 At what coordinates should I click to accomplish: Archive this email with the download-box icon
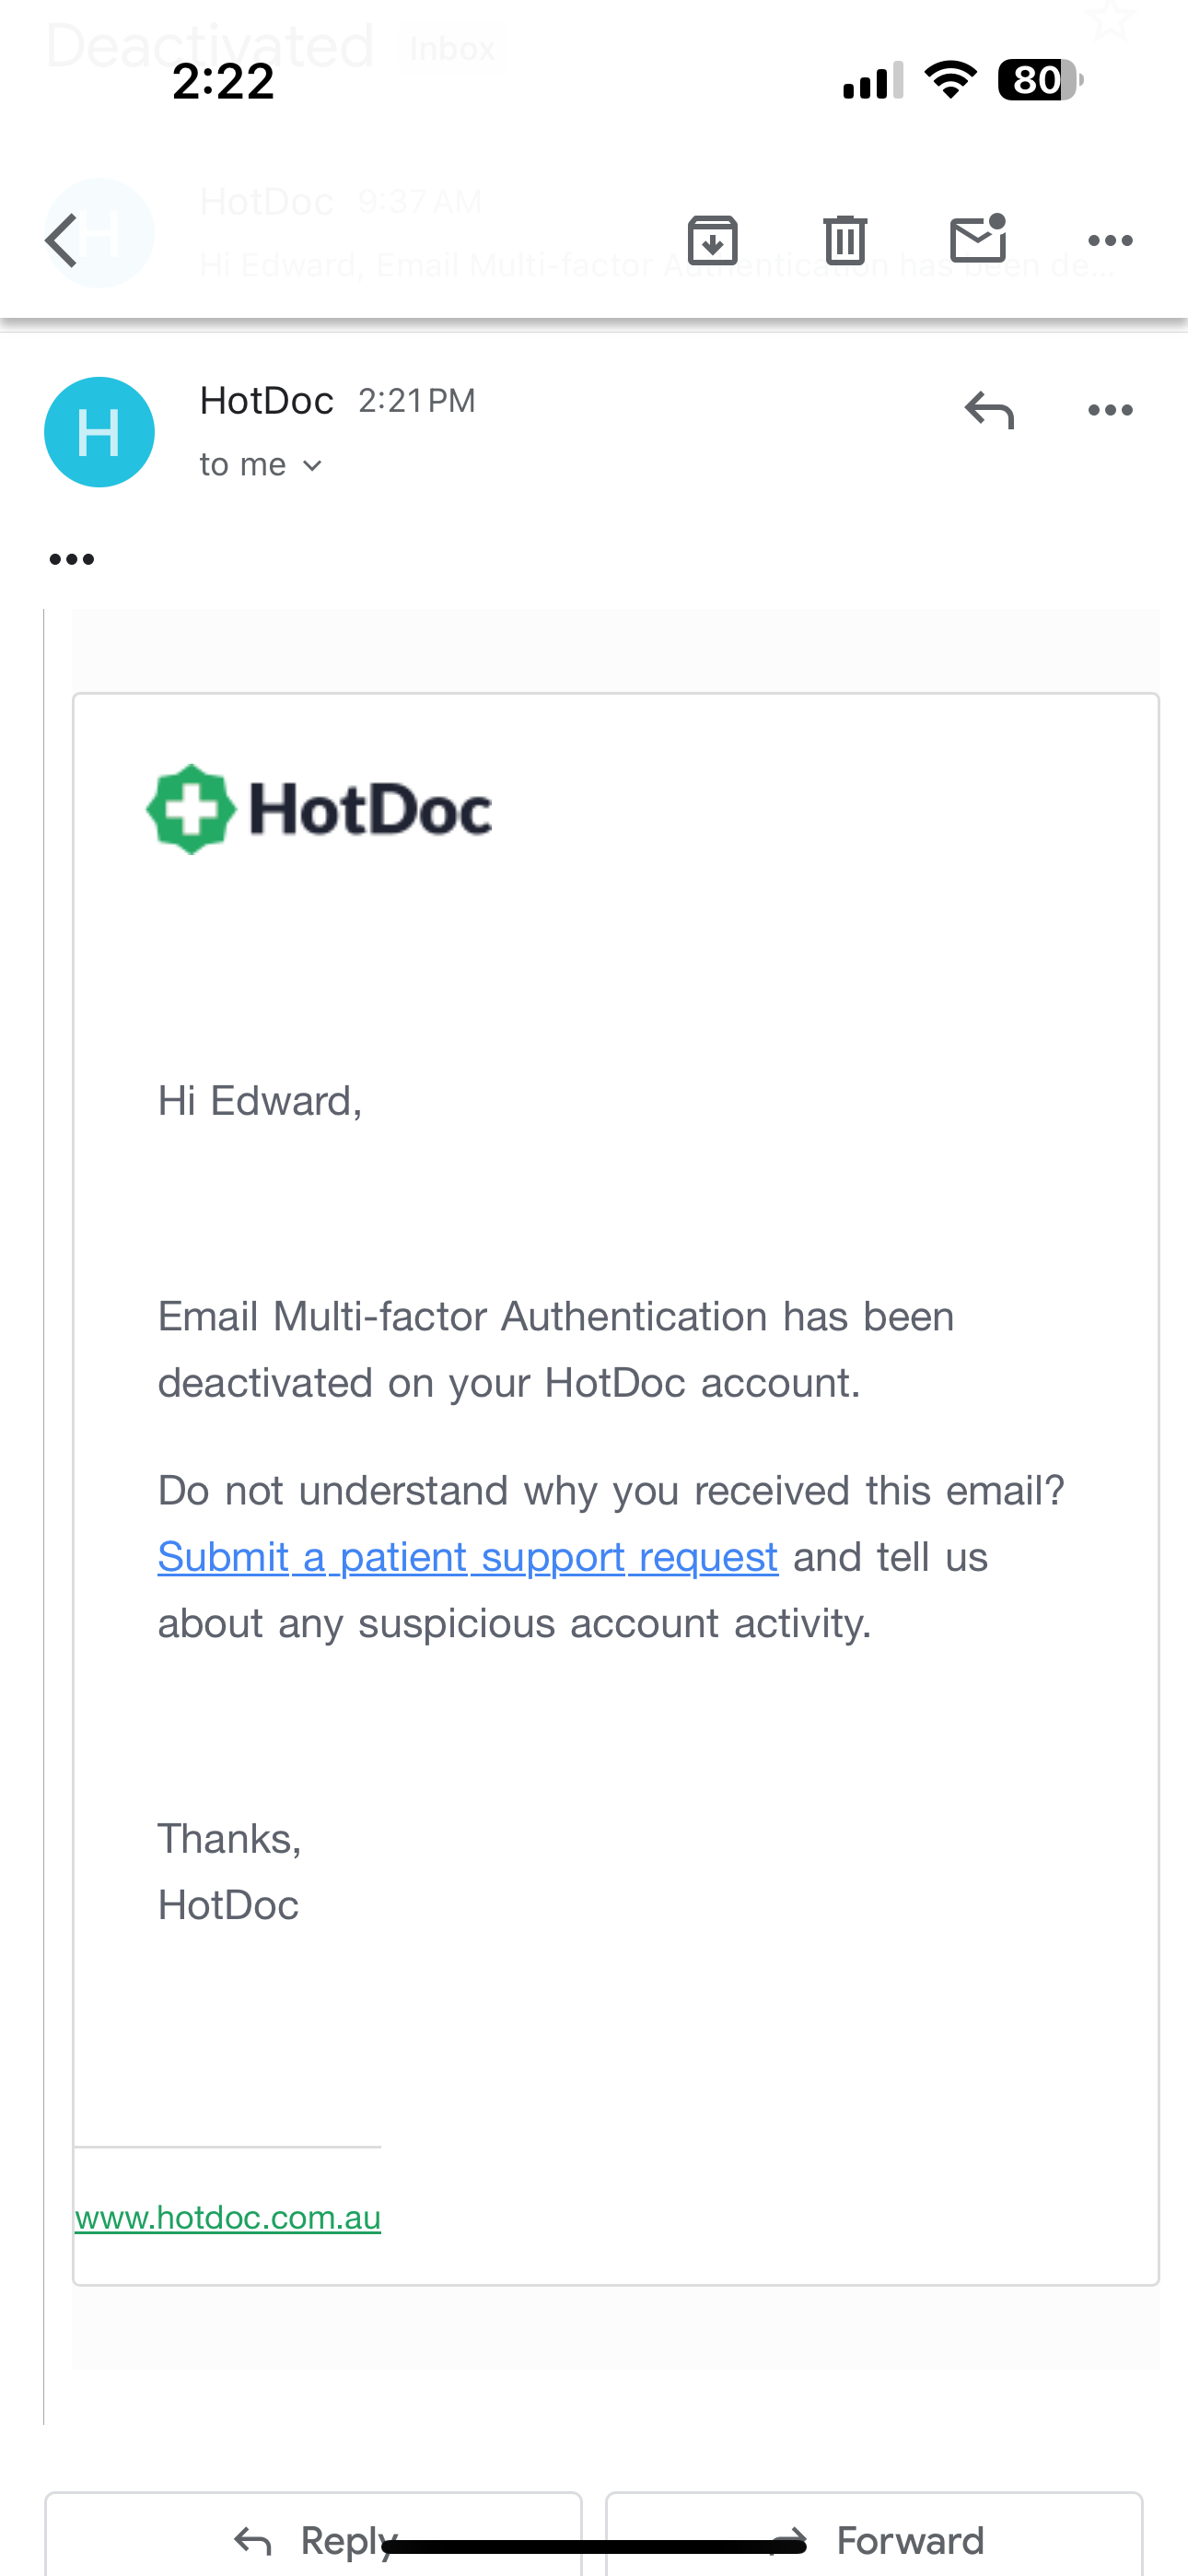[x=712, y=240]
